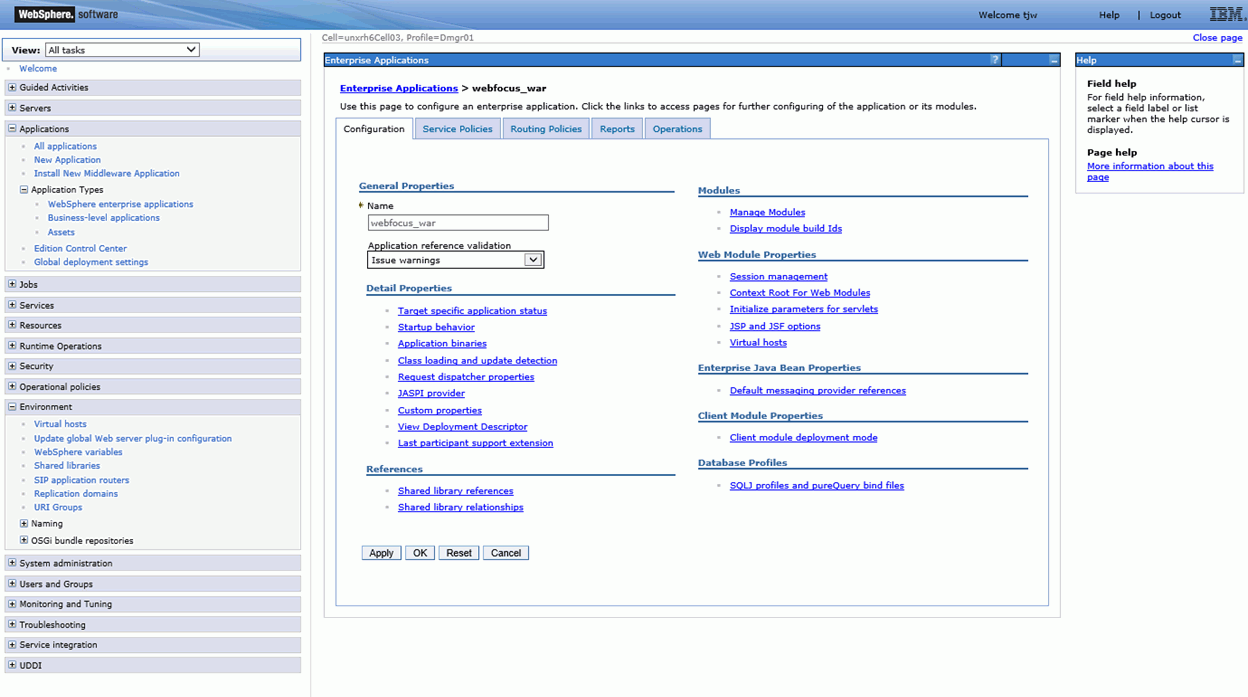The height and width of the screenshot is (697, 1248).
Task: Expand Operational policies section
Action: (x=12, y=386)
